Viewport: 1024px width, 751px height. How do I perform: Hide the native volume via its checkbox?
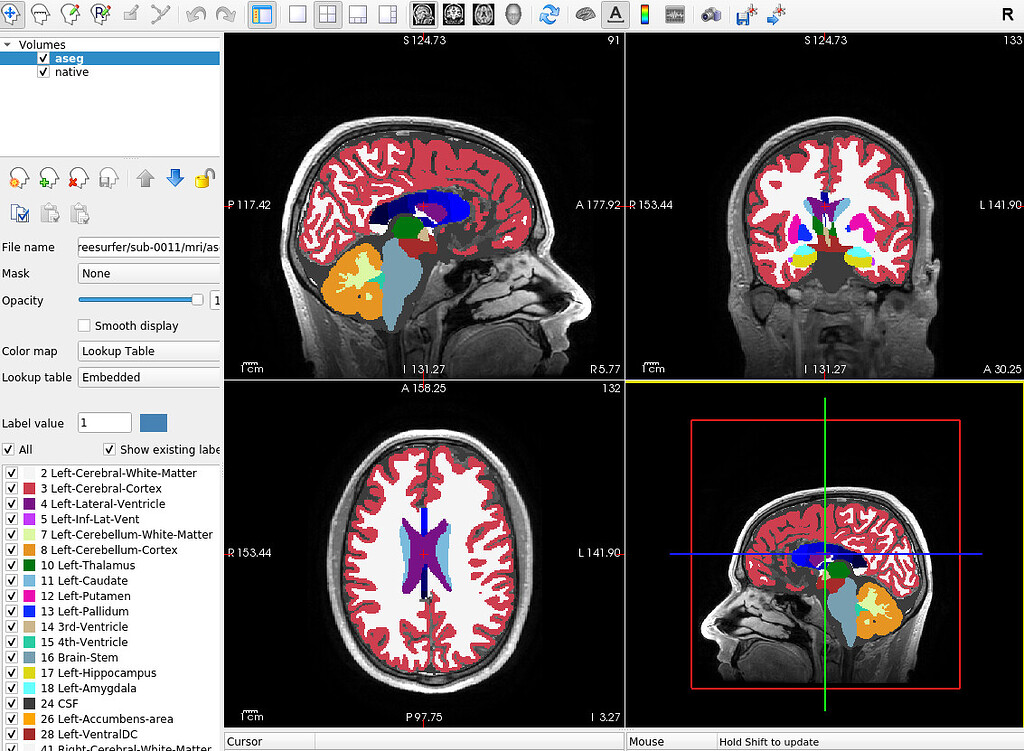coord(43,71)
